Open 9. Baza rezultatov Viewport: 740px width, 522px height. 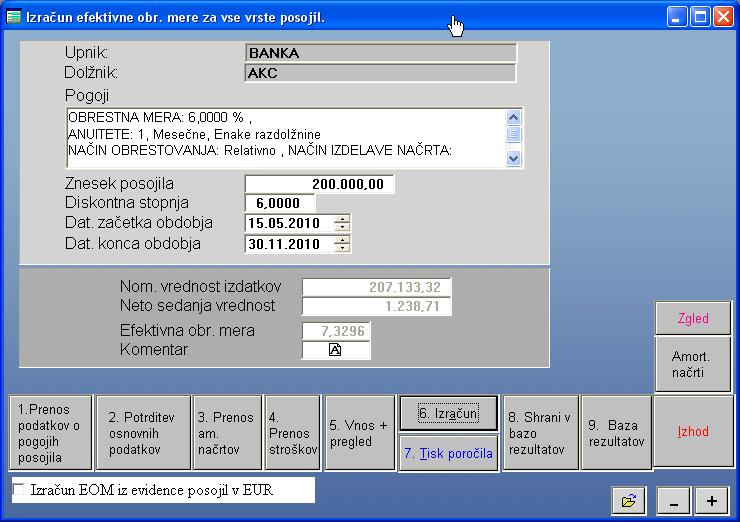(x=615, y=432)
